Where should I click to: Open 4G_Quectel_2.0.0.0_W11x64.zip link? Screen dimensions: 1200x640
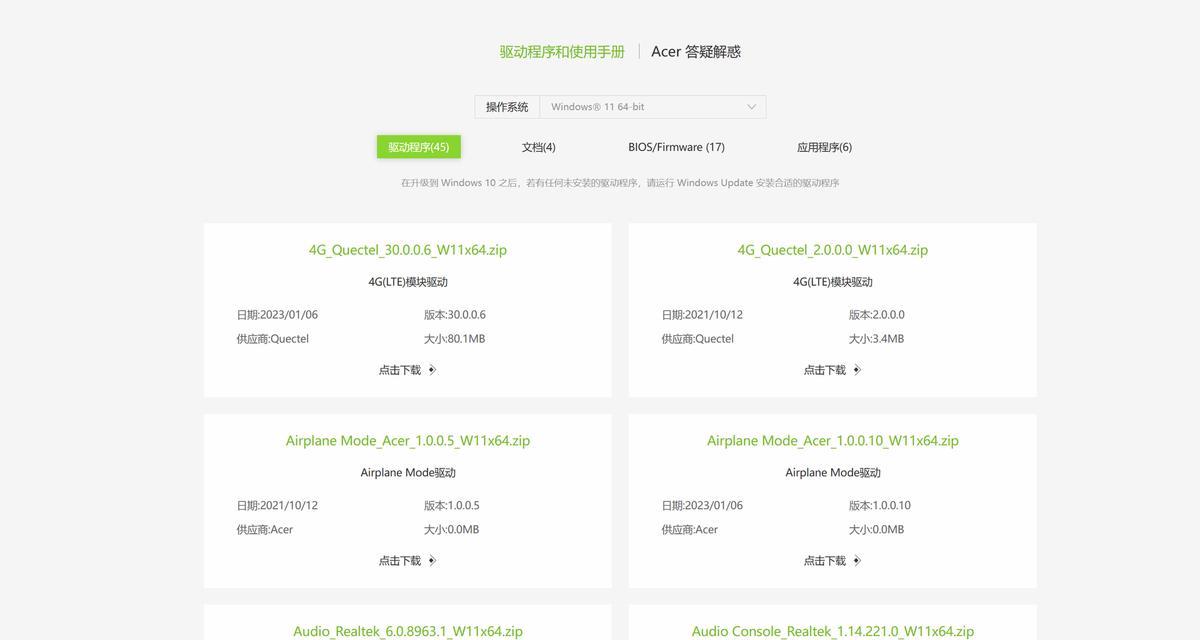pos(833,250)
